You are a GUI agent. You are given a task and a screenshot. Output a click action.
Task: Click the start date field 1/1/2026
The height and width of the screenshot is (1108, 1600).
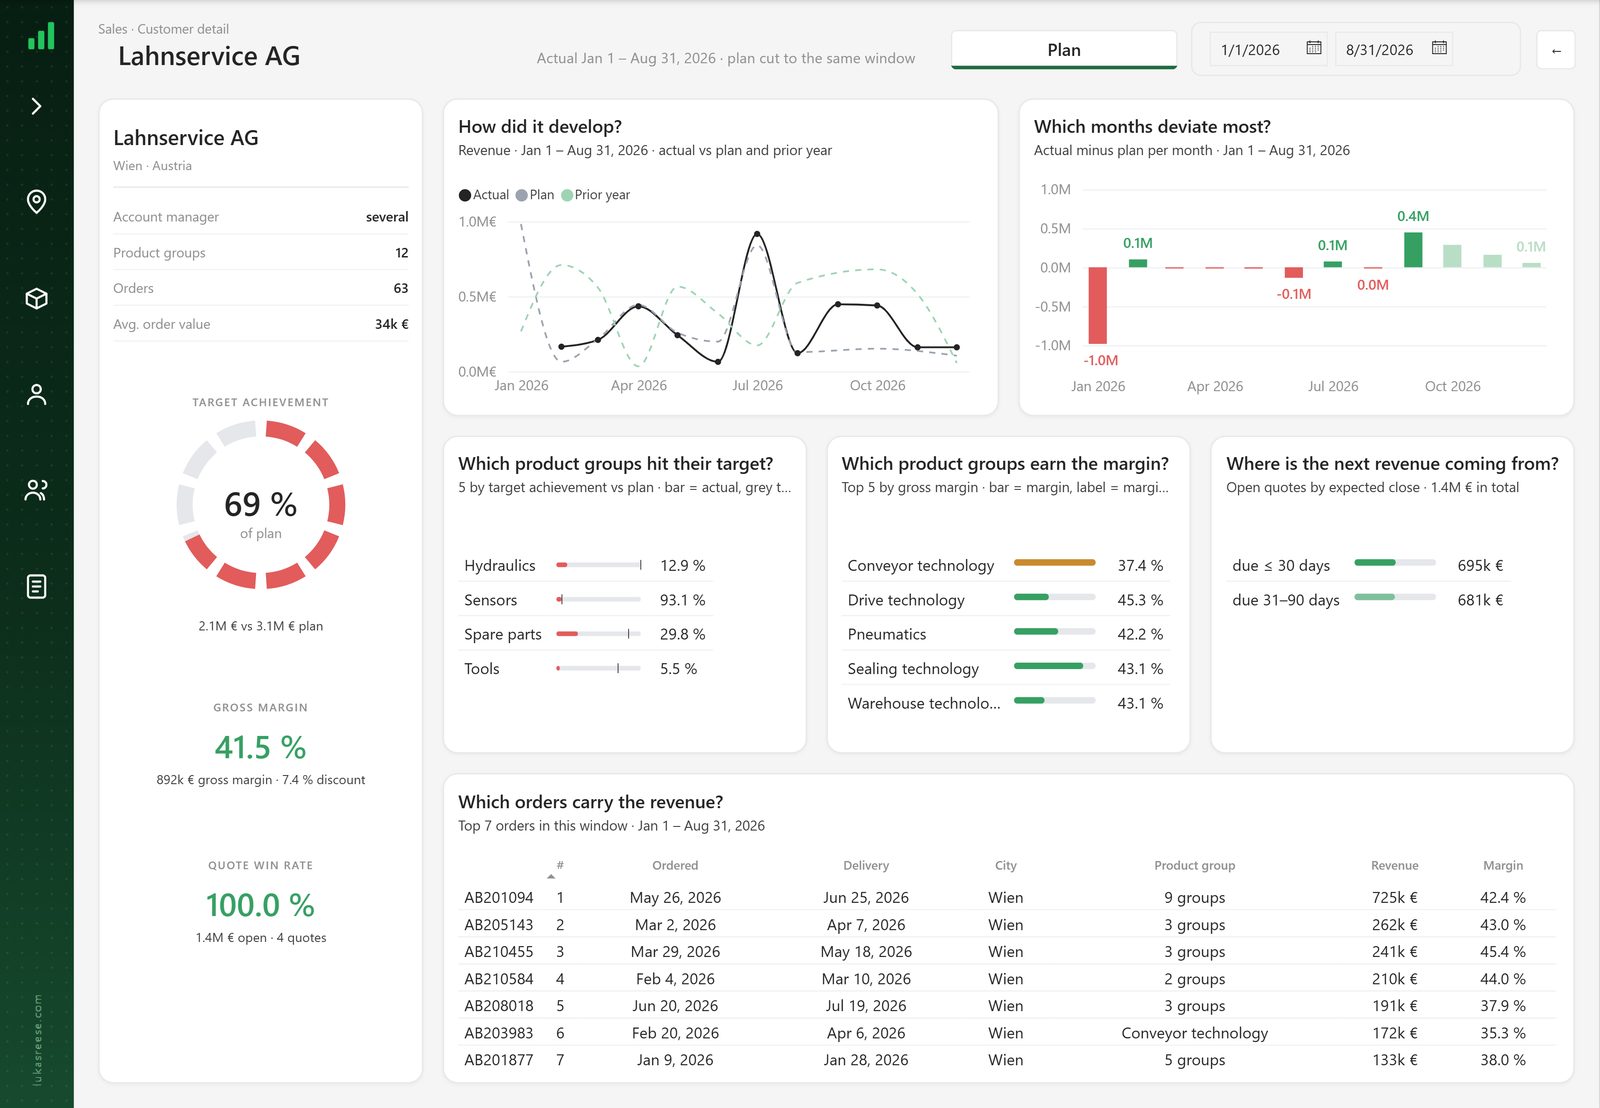tap(1251, 50)
